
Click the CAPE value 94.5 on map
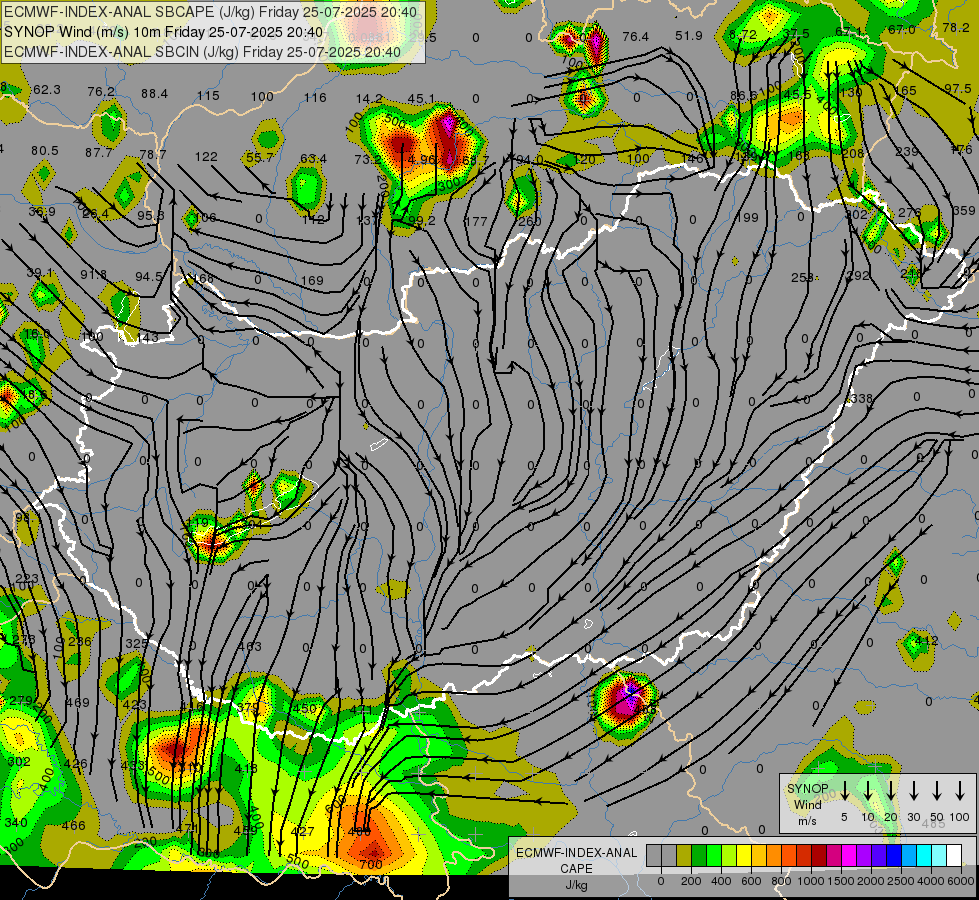coord(149,277)
